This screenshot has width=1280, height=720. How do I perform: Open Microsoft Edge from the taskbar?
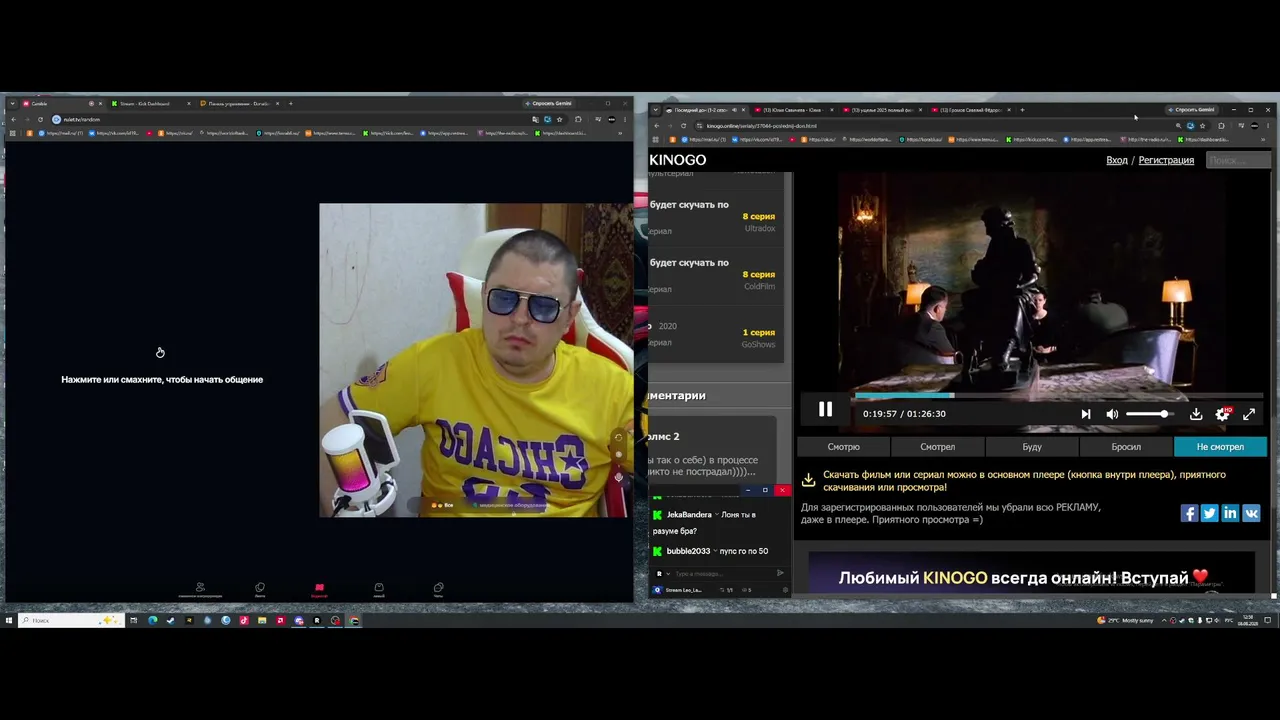pyautogui.click(x=152, y=620)
